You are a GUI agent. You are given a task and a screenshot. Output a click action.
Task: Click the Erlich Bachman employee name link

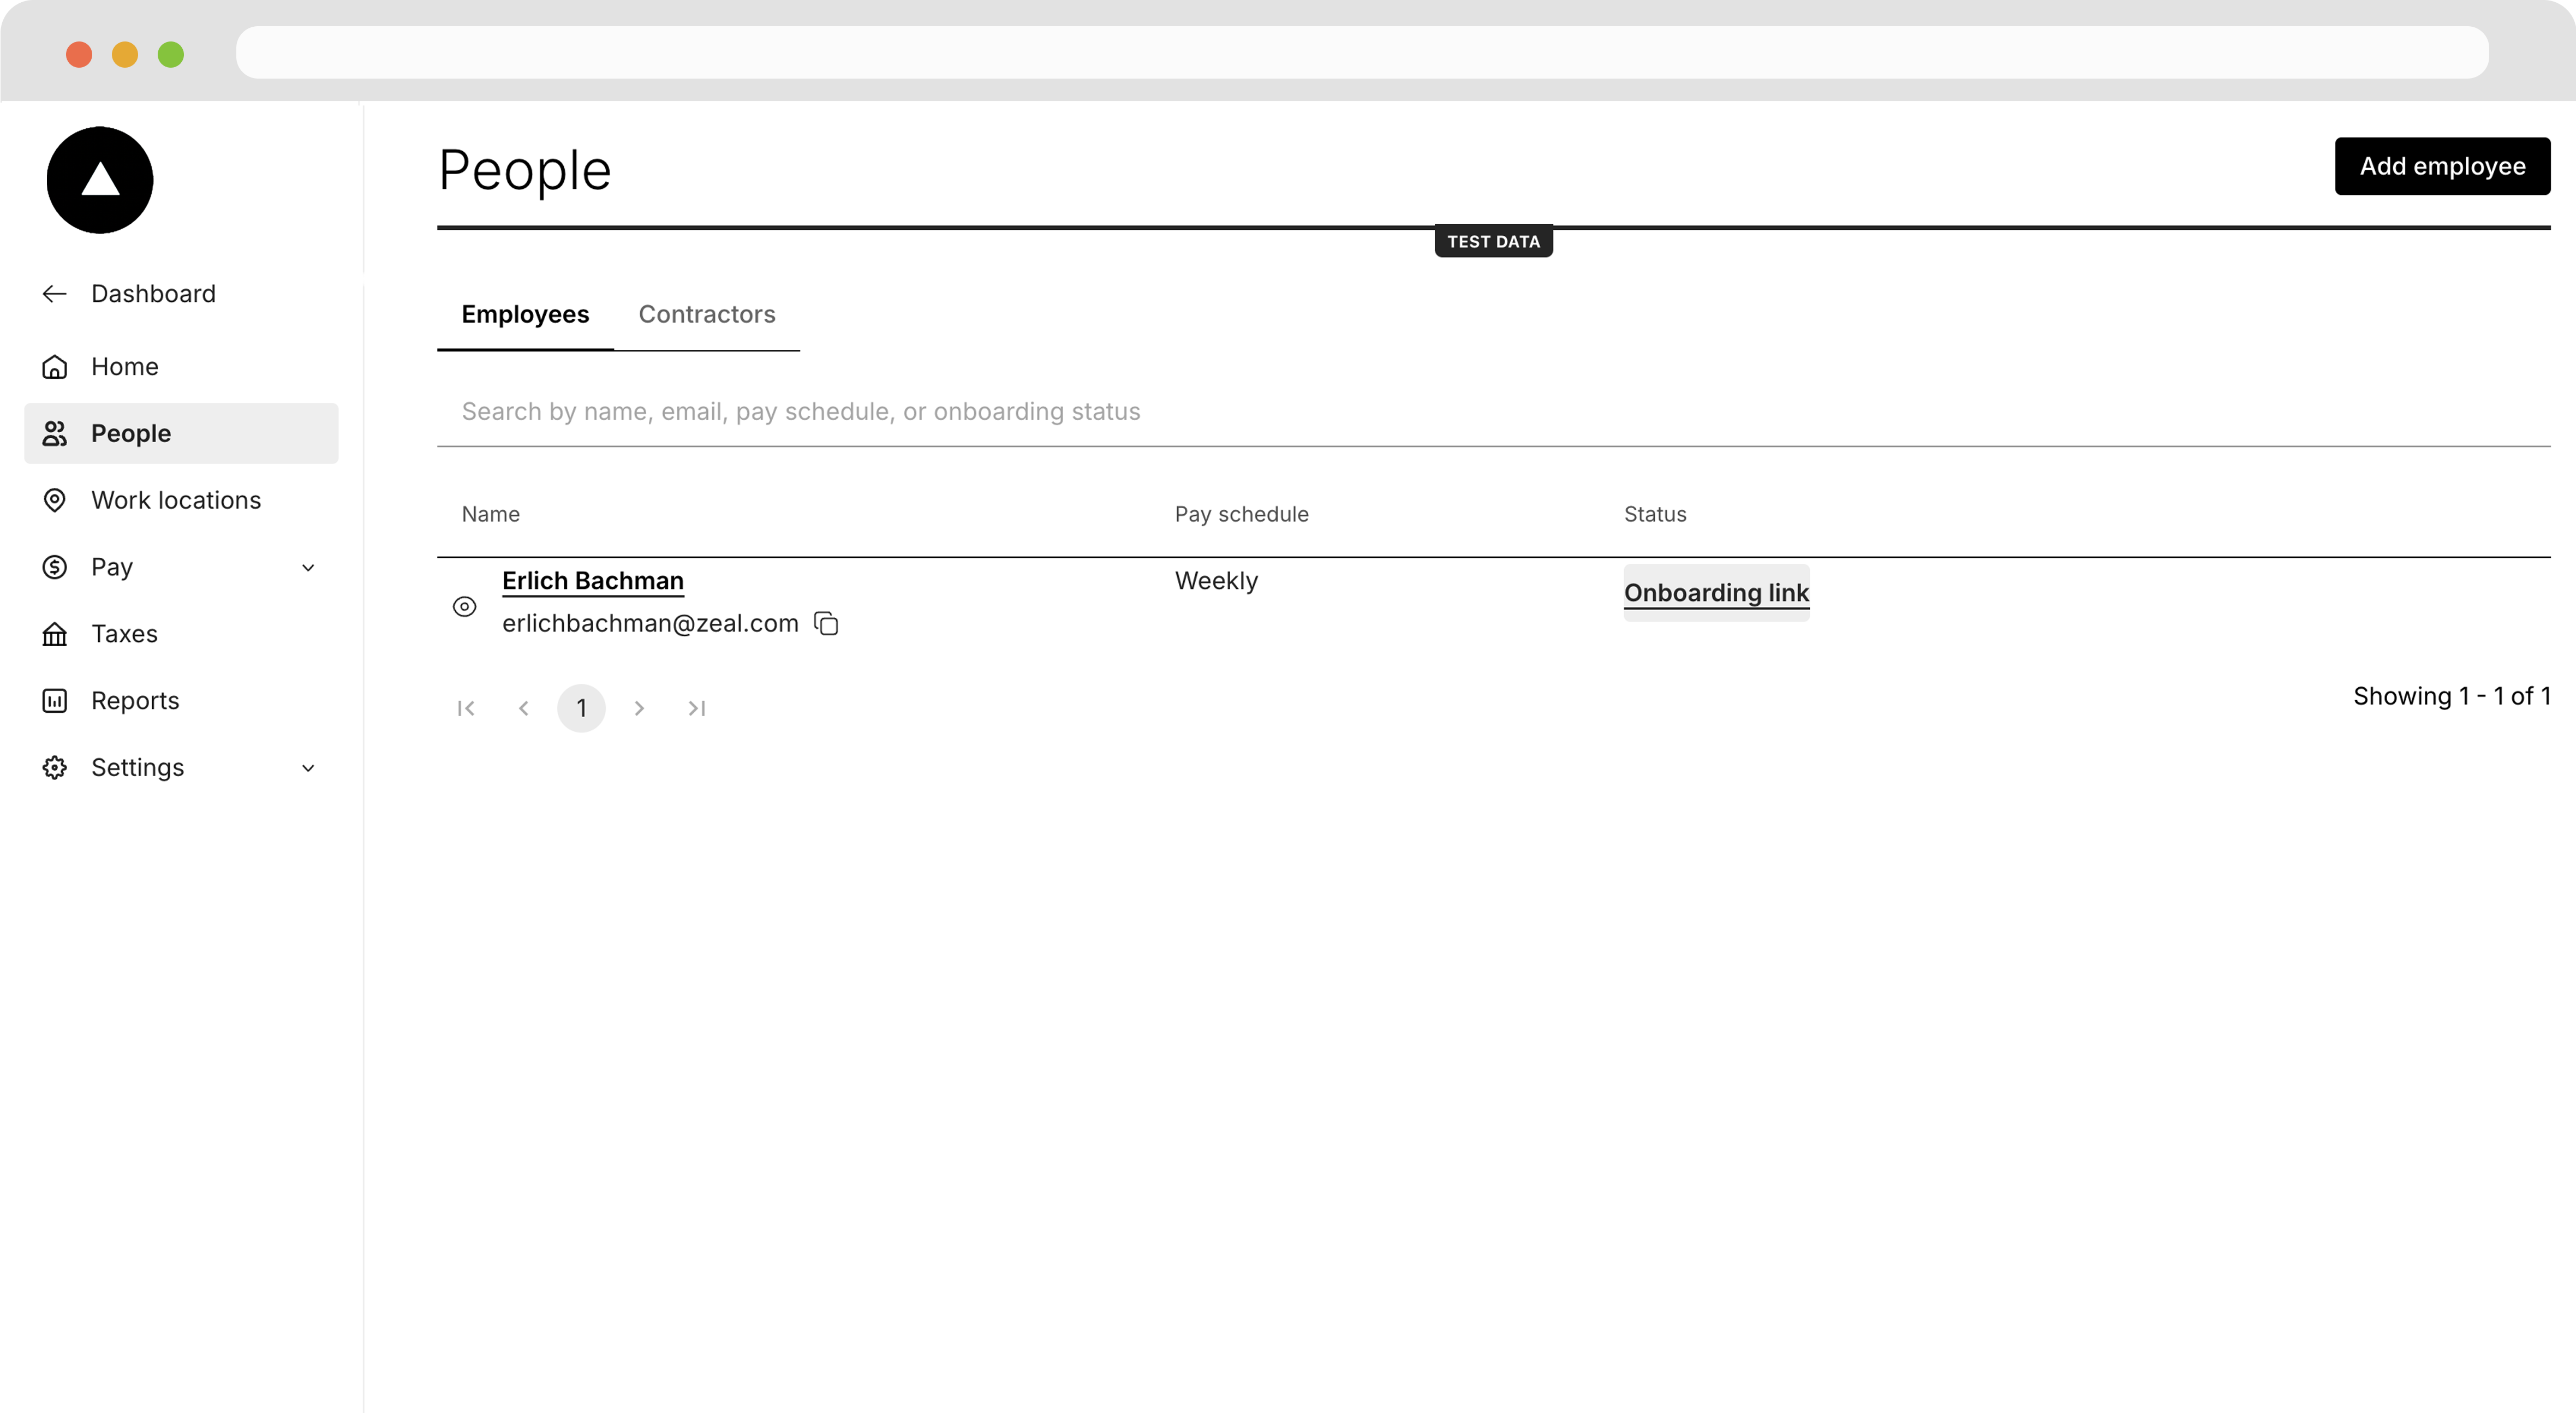593,580
